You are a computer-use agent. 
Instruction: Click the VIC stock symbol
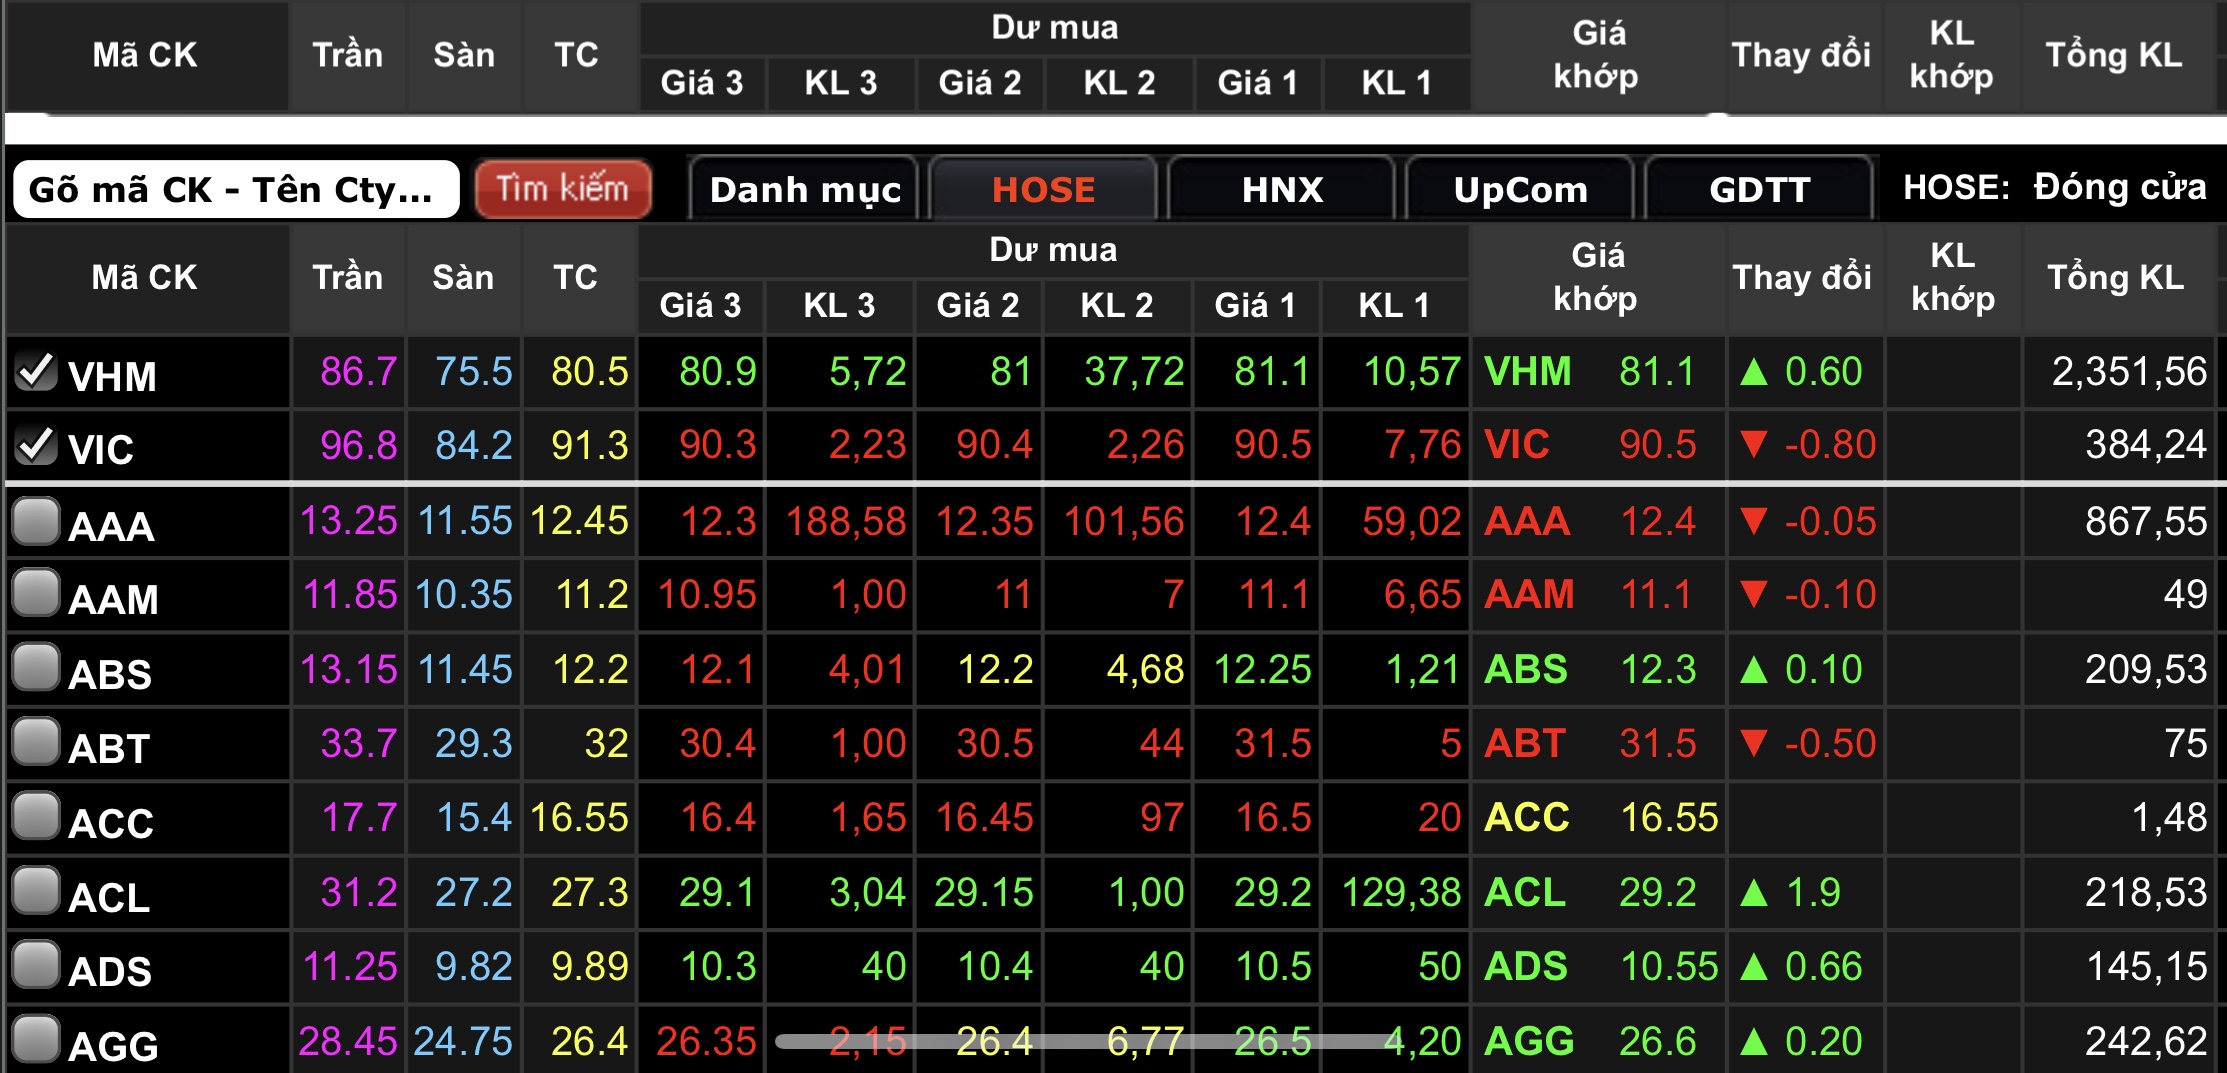[101, 450]
